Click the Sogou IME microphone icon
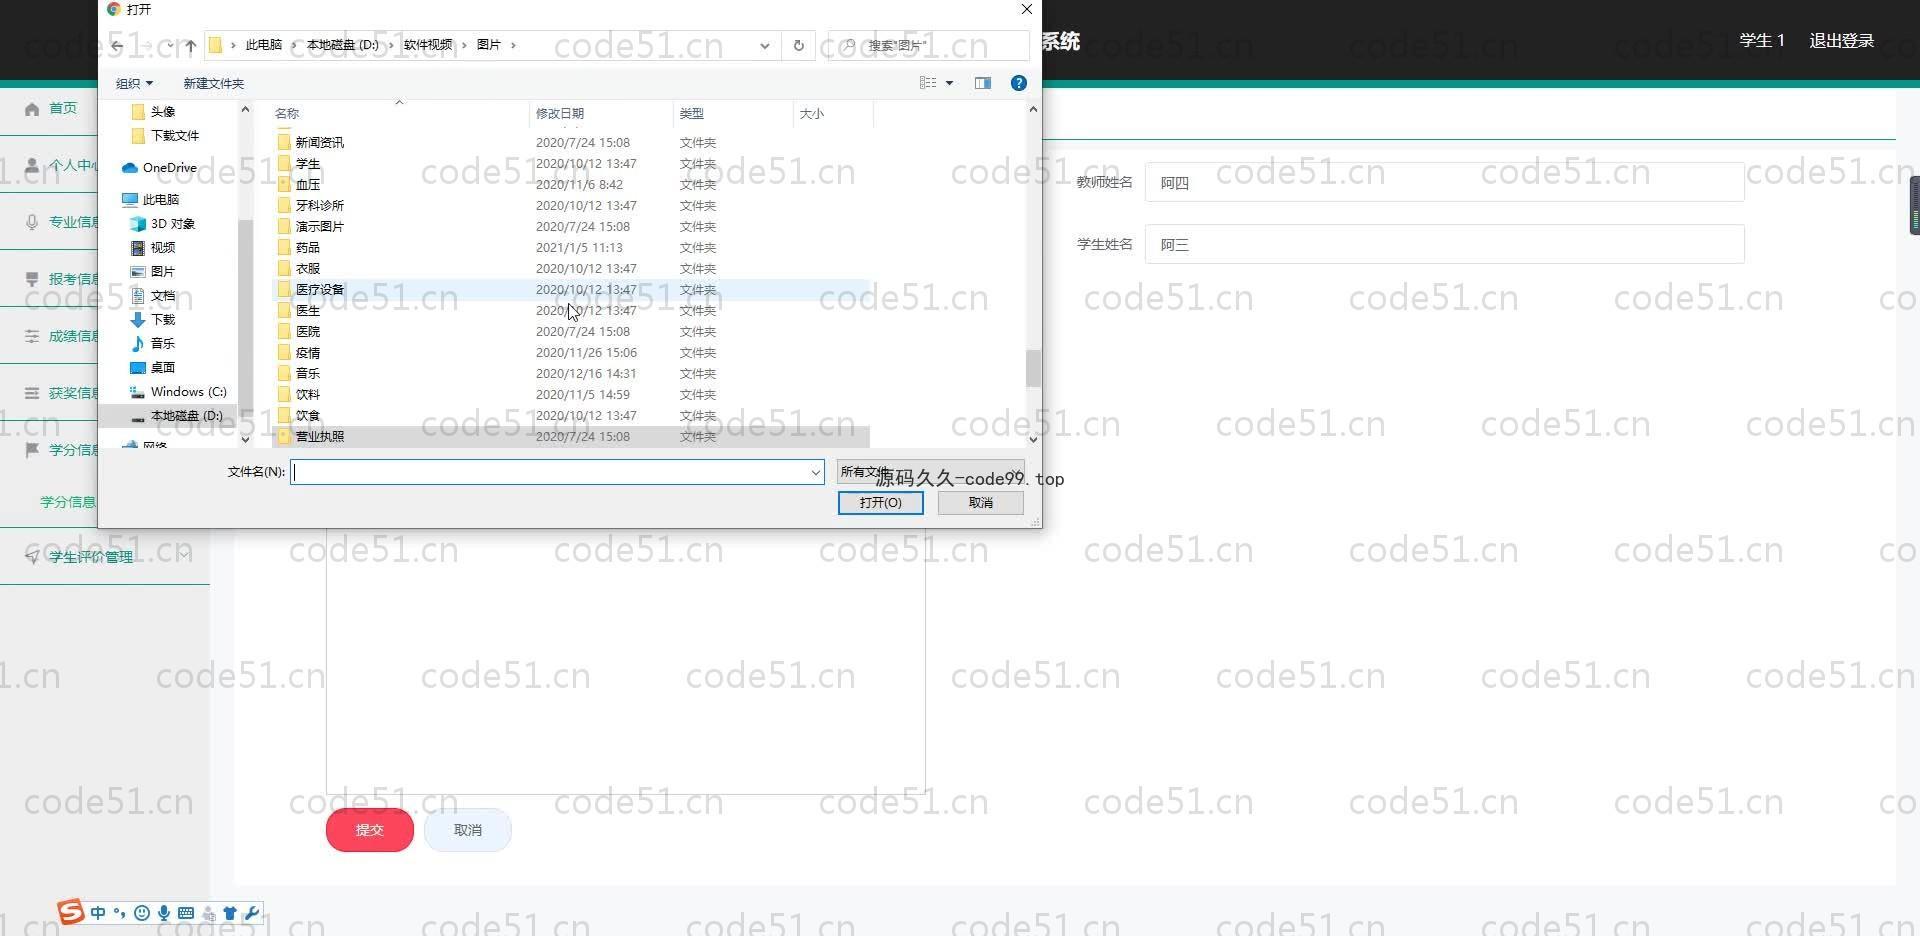This screenshot has width=1920, height=936. click(164, 913)
